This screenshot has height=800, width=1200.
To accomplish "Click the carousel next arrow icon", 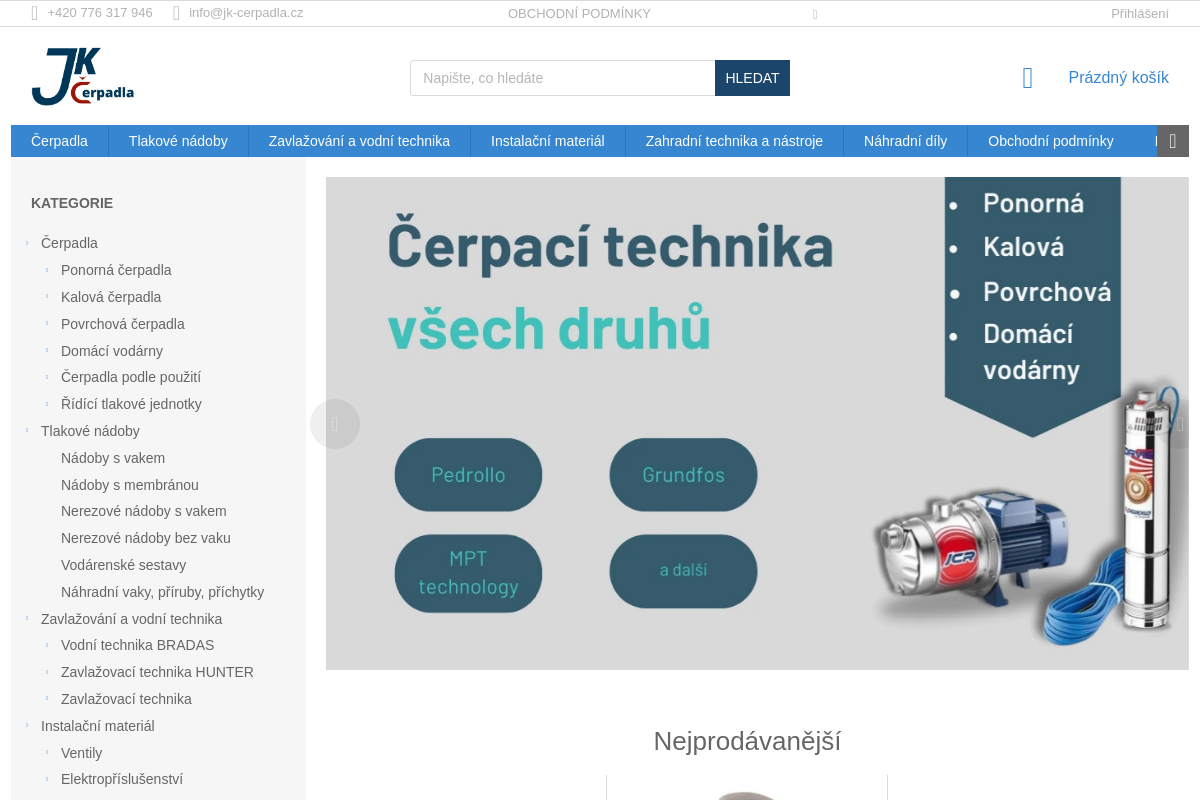I will click(1180, 424).
